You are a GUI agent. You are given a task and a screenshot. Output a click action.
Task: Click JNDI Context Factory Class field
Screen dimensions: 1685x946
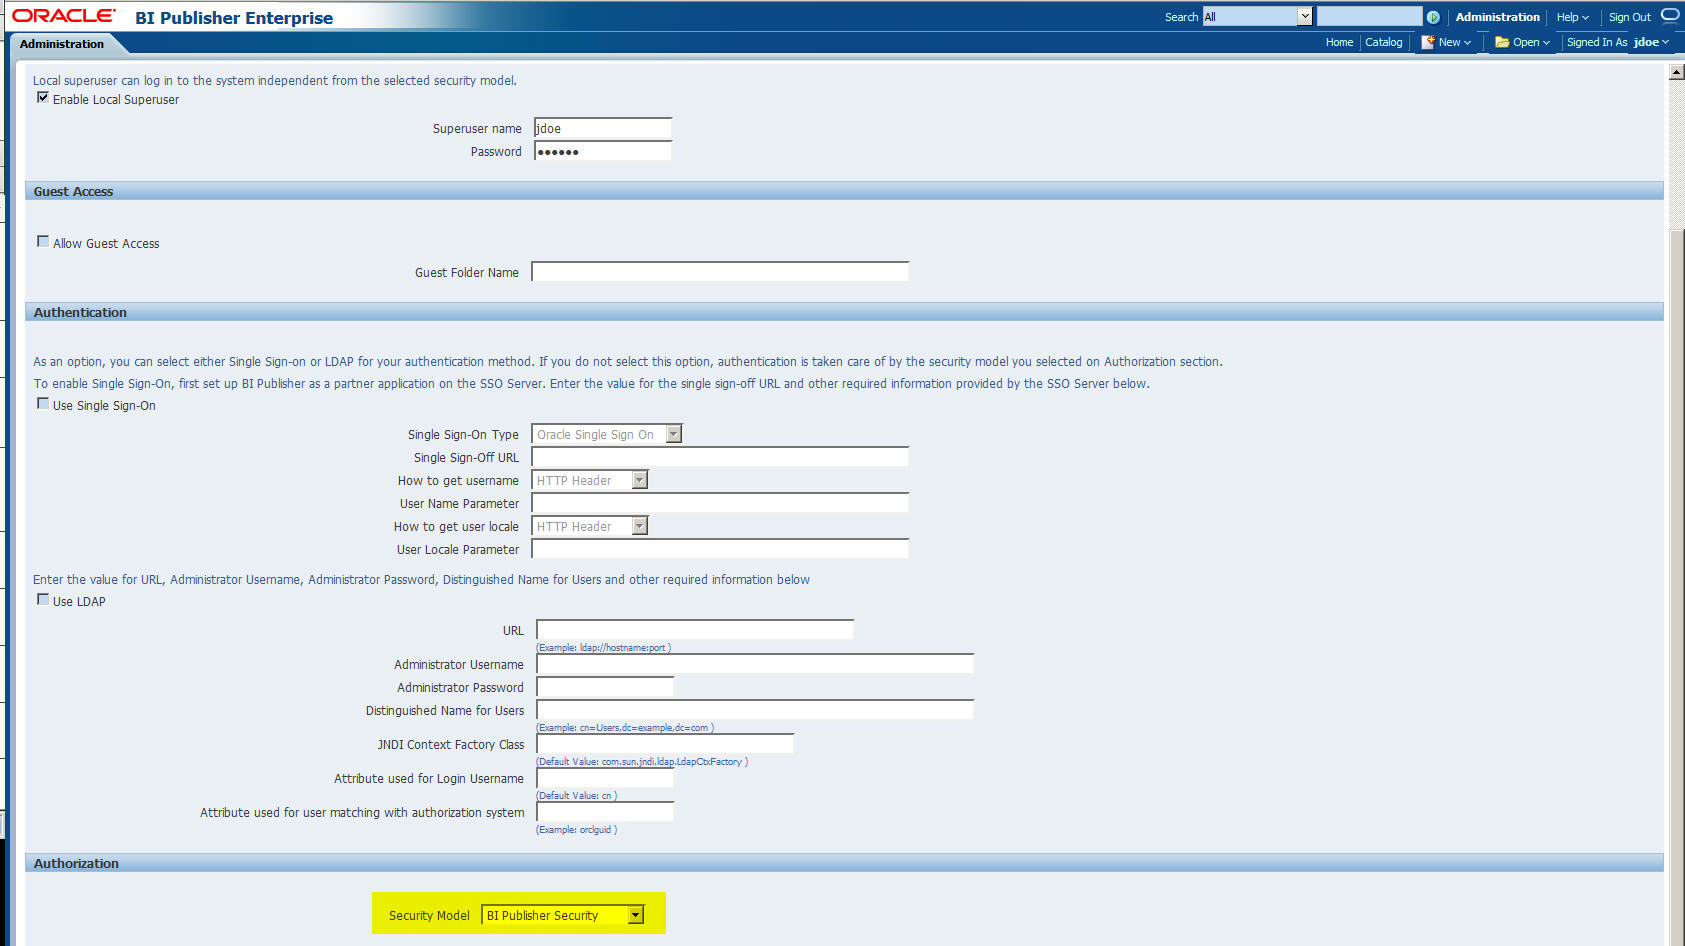665,744
